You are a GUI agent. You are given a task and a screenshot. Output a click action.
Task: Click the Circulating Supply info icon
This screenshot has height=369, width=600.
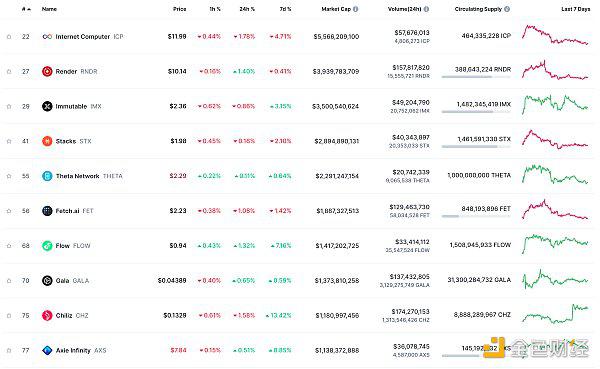(x=507, y=9)
